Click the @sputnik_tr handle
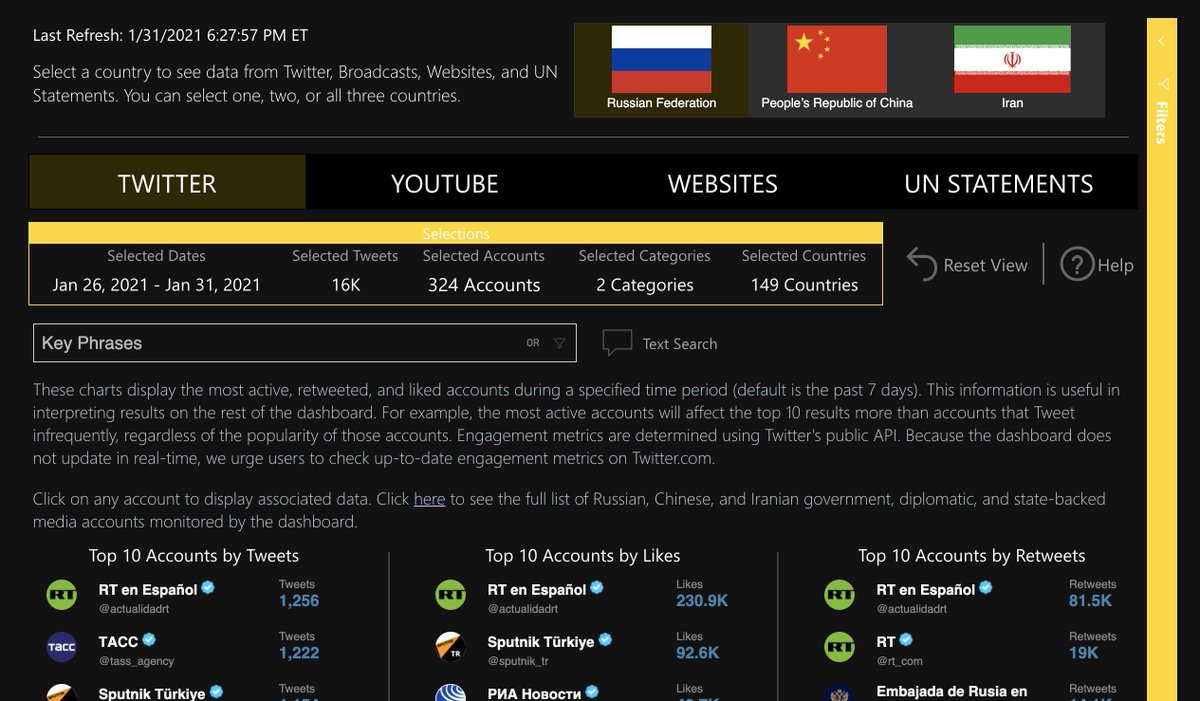The image size is (1200, 701). [x=517, y=661]
